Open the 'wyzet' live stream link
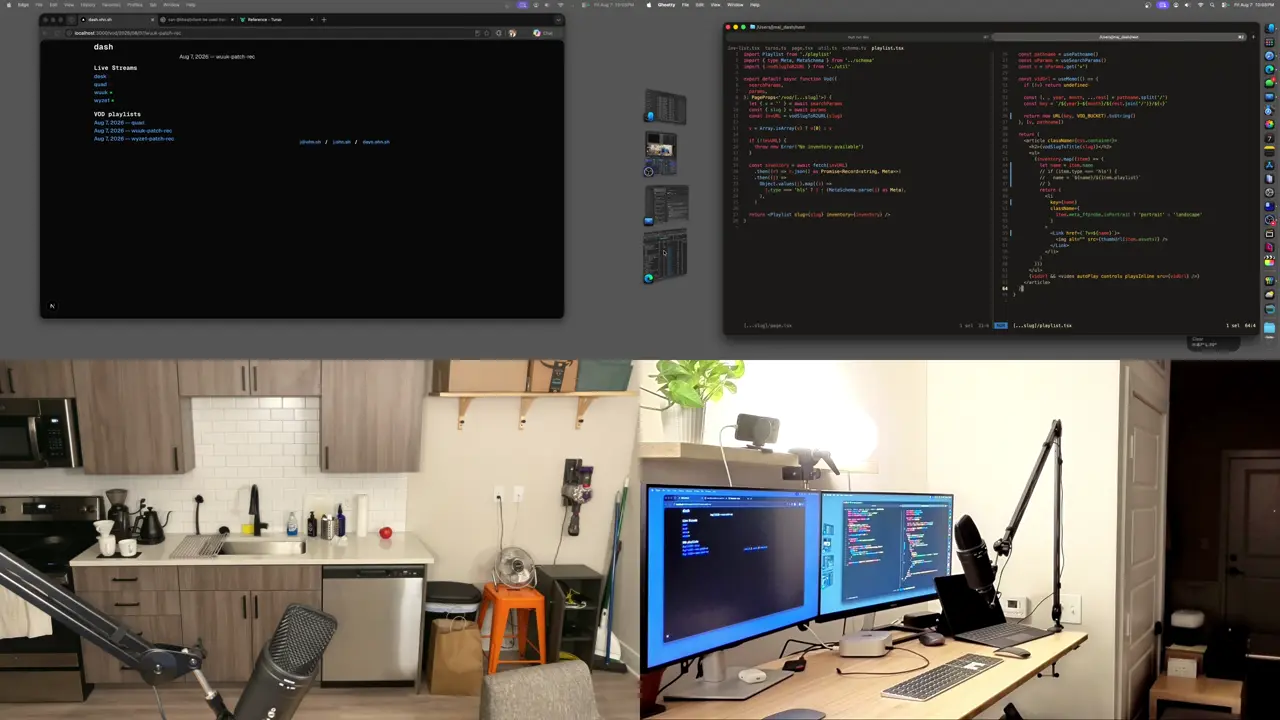The width and height of the screenshot is (1280, 720). [104, 100]
